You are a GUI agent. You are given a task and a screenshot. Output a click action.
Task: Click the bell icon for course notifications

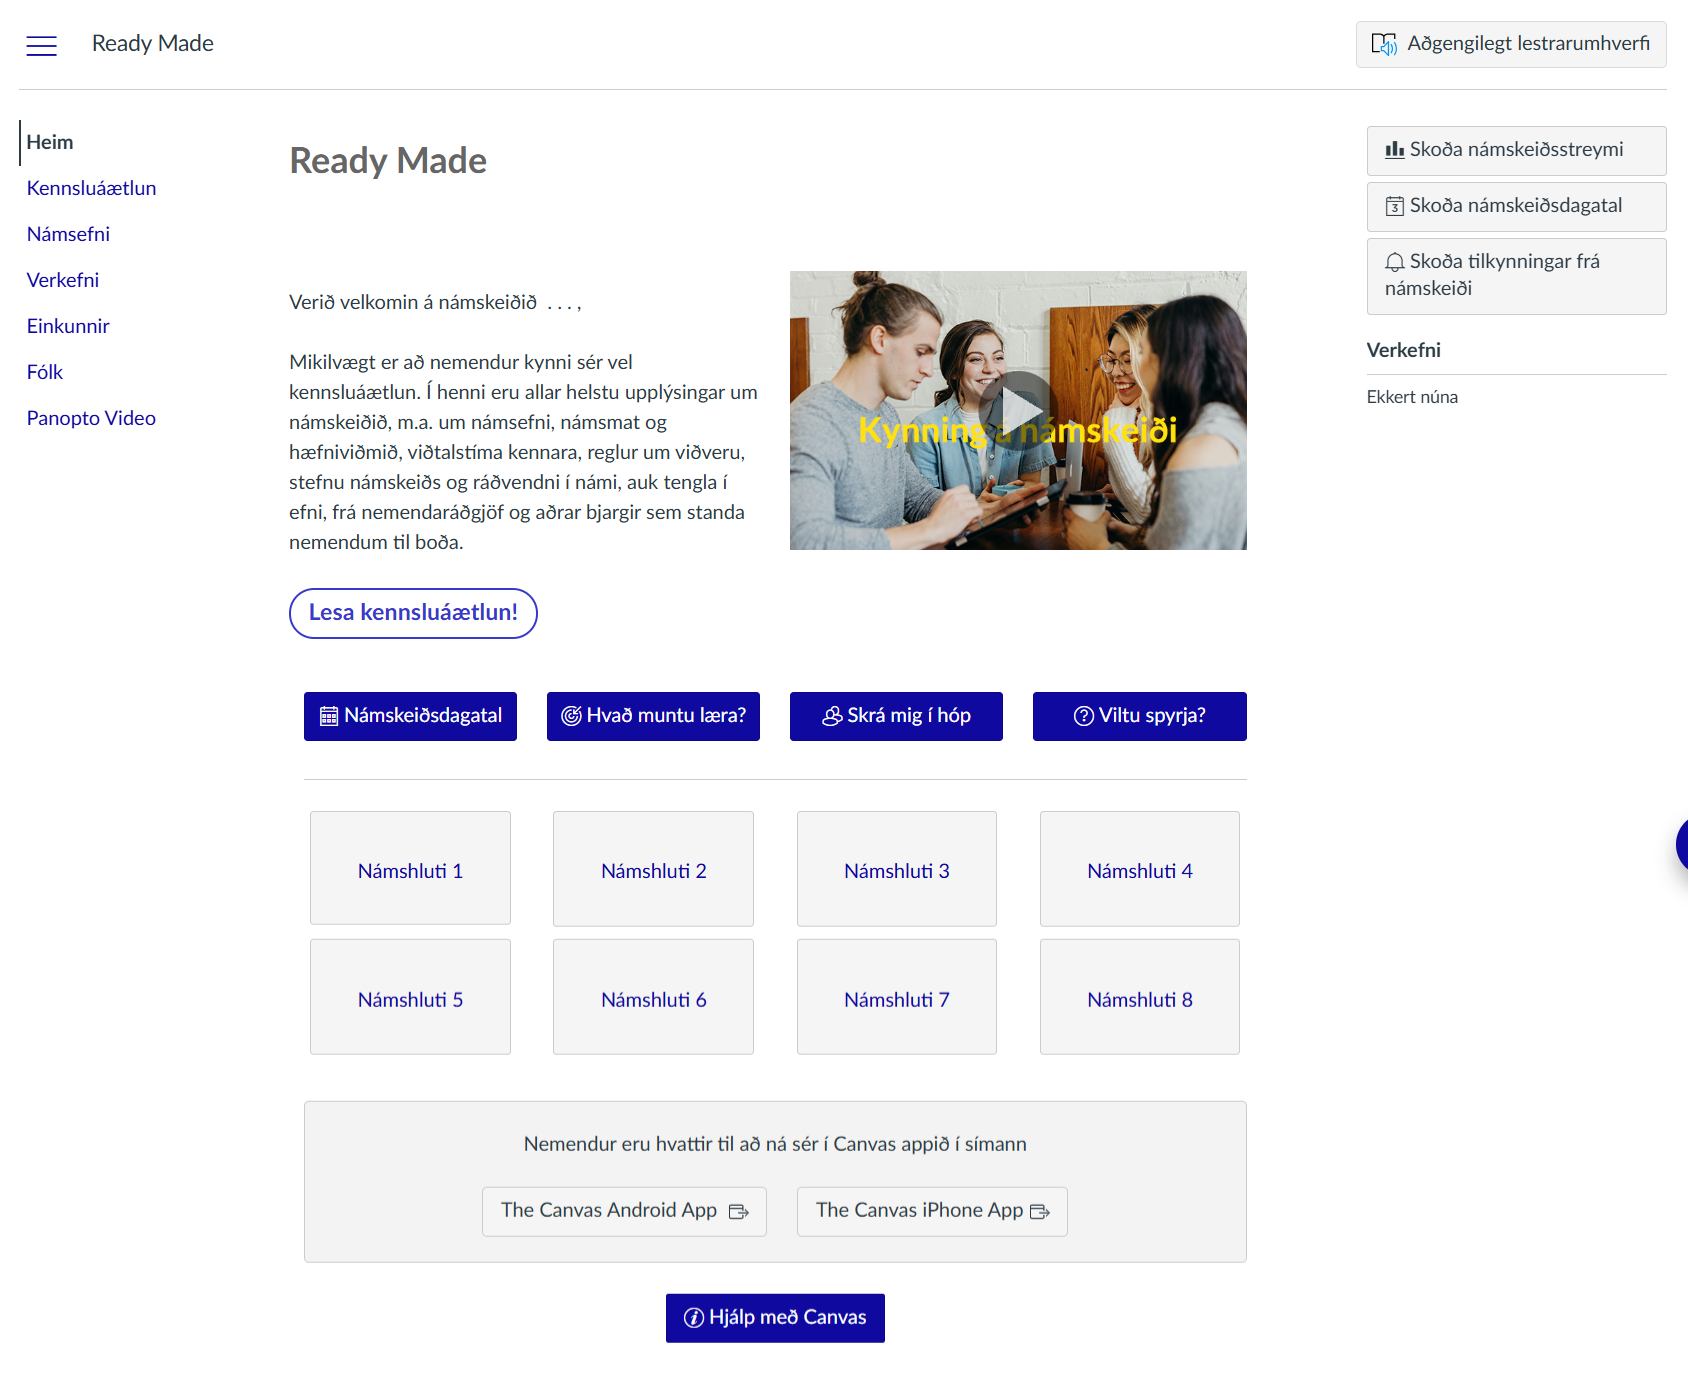click(x=1394, y=262)
